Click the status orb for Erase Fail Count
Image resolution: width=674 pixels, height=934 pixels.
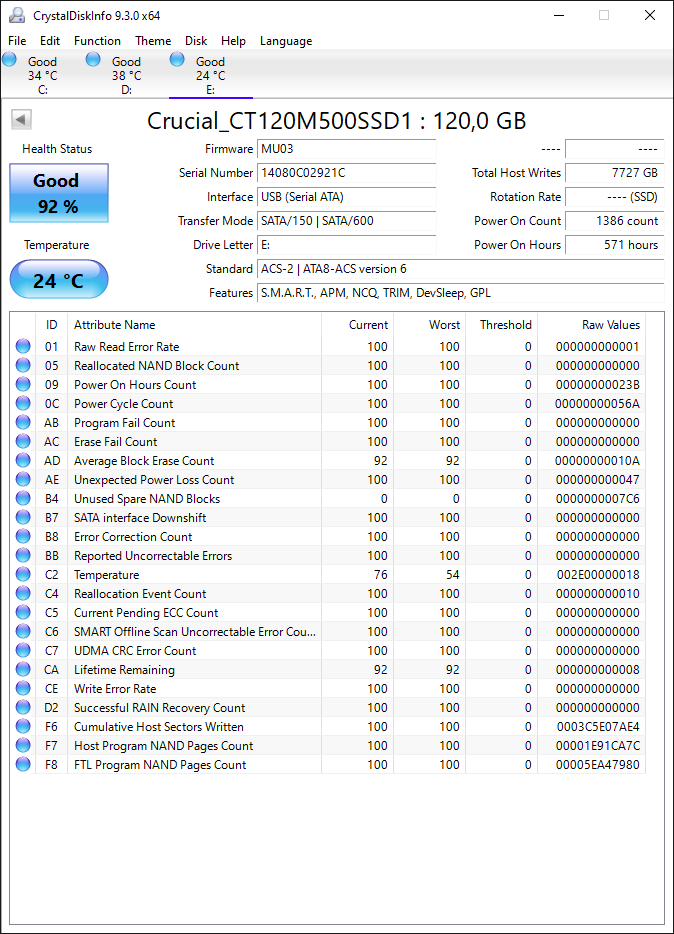tap(23, 441)
